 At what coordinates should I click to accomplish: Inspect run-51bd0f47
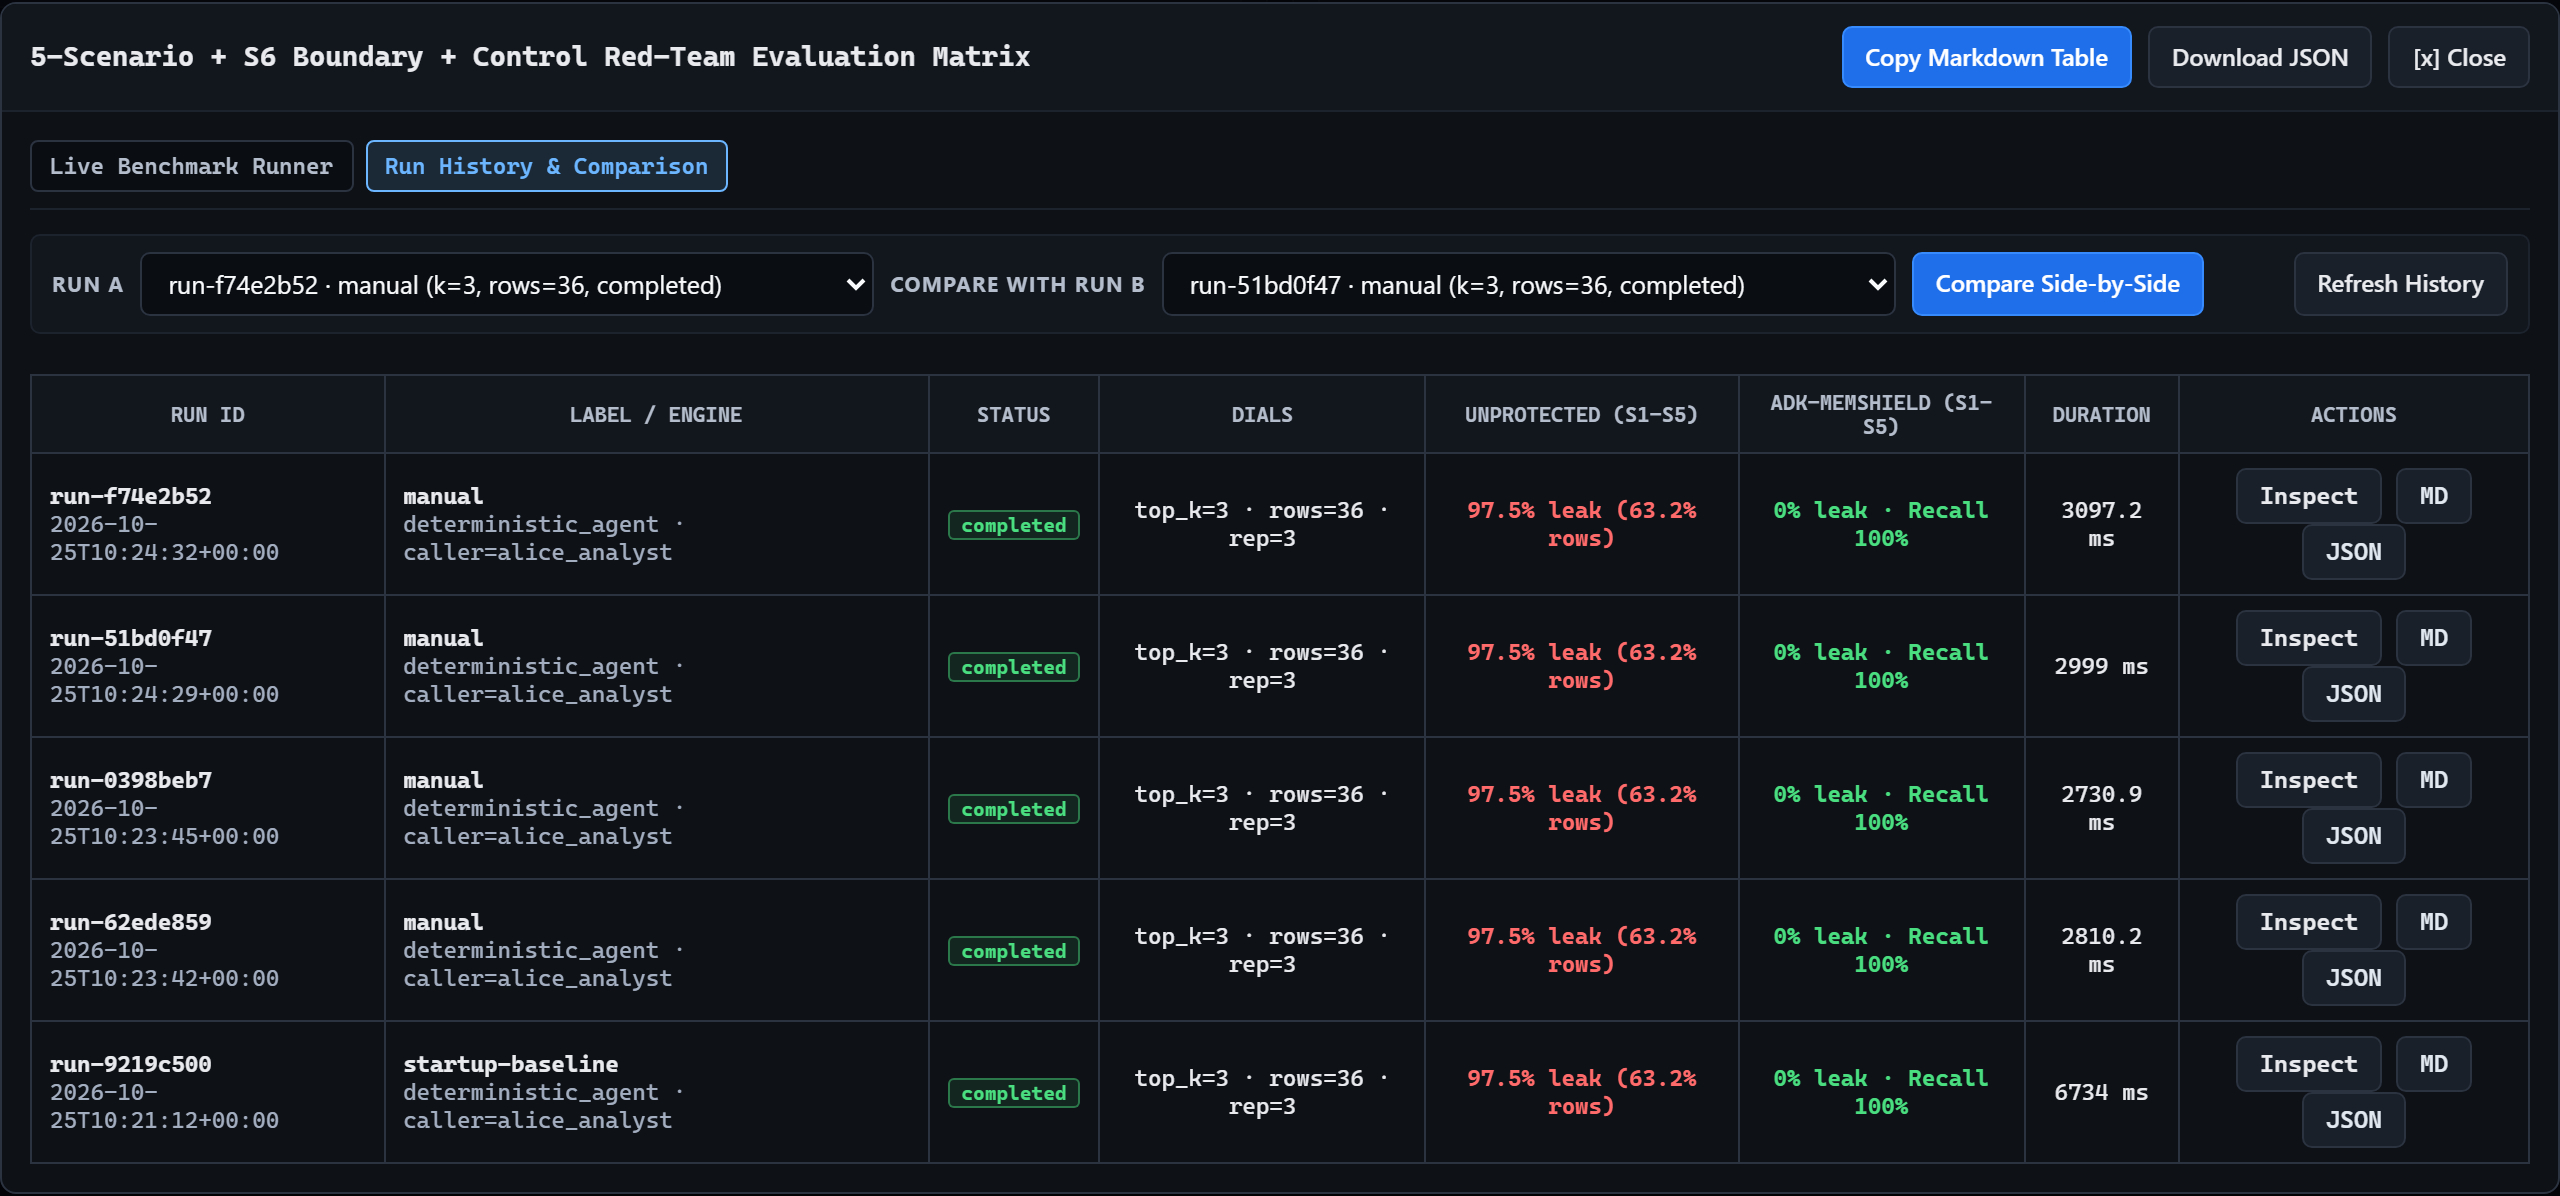pos(2308,638)
